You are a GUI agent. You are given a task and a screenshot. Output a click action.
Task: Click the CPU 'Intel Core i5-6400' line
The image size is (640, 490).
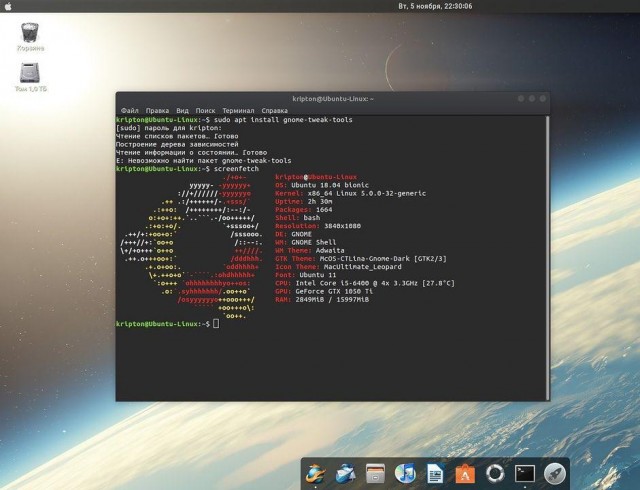click(x=364, y=283)
